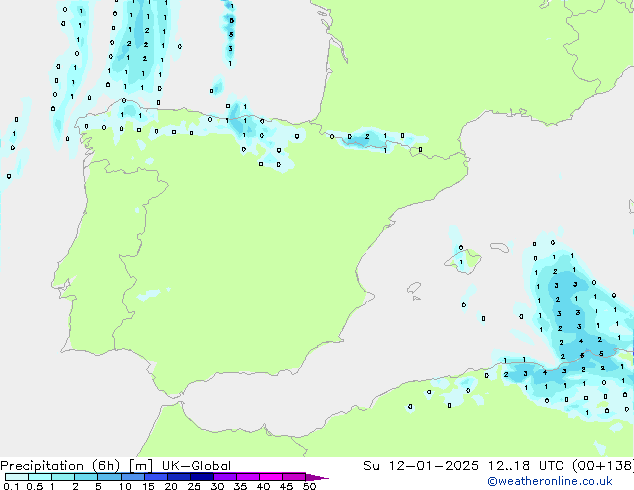Click the '30' legend scale label

pyautogui.click(x=218, y=486)
